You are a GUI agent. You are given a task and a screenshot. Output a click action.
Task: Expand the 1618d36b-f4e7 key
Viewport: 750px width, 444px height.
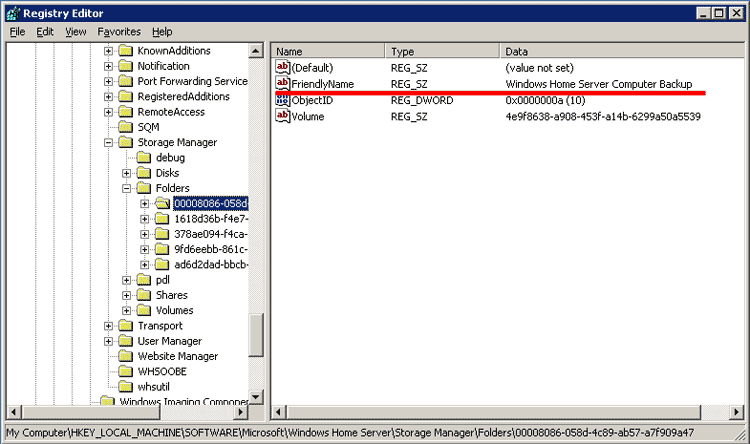click(x=144, y=219)
